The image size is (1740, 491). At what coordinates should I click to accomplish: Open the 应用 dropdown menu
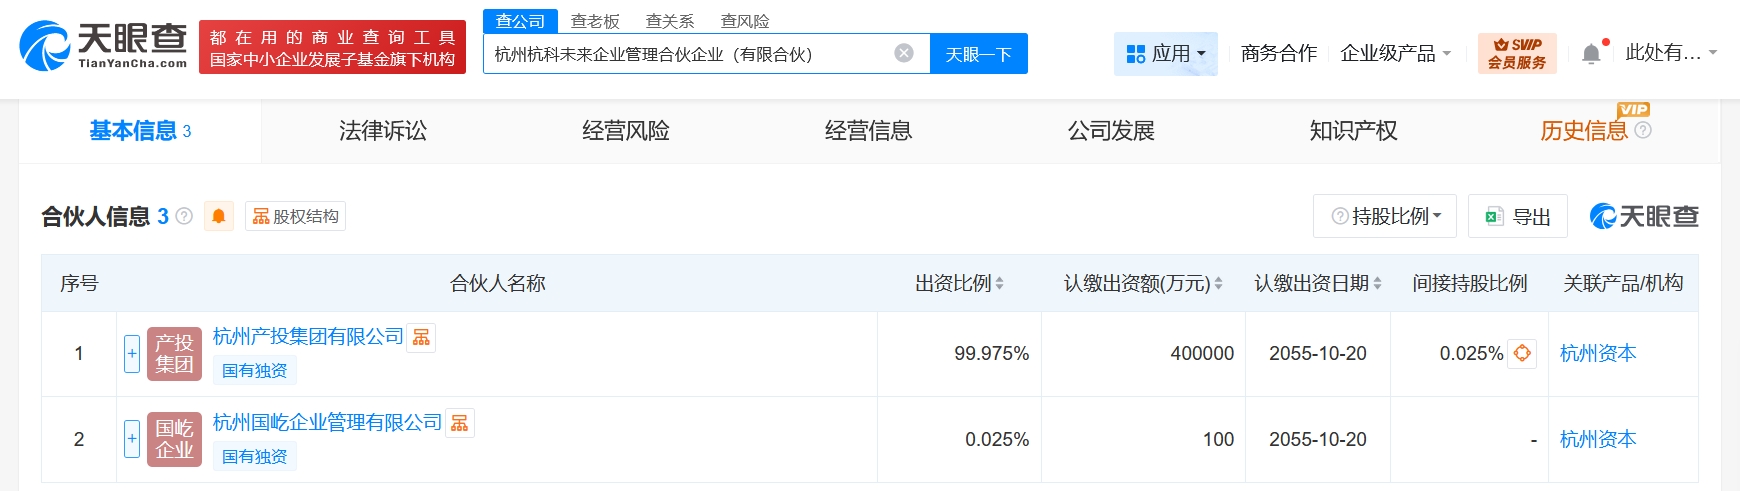tap(1165, 53)
